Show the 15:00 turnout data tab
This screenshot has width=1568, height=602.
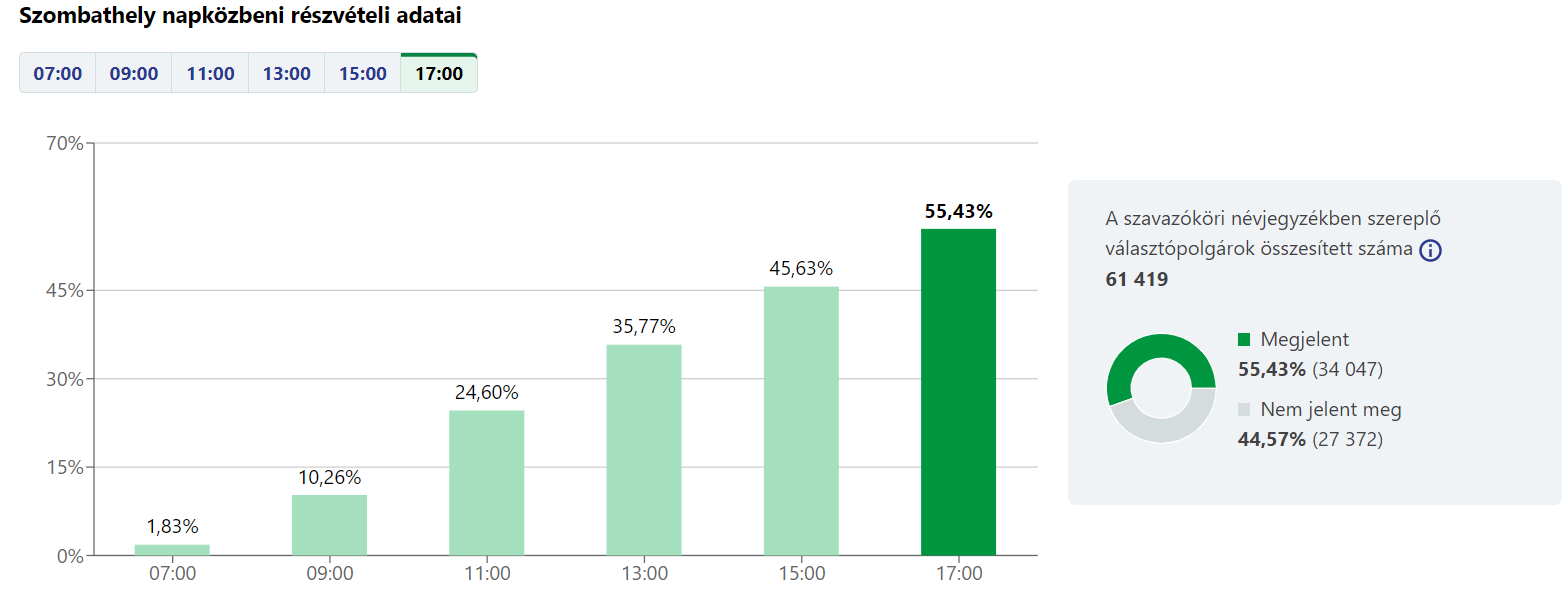[362, 74]
